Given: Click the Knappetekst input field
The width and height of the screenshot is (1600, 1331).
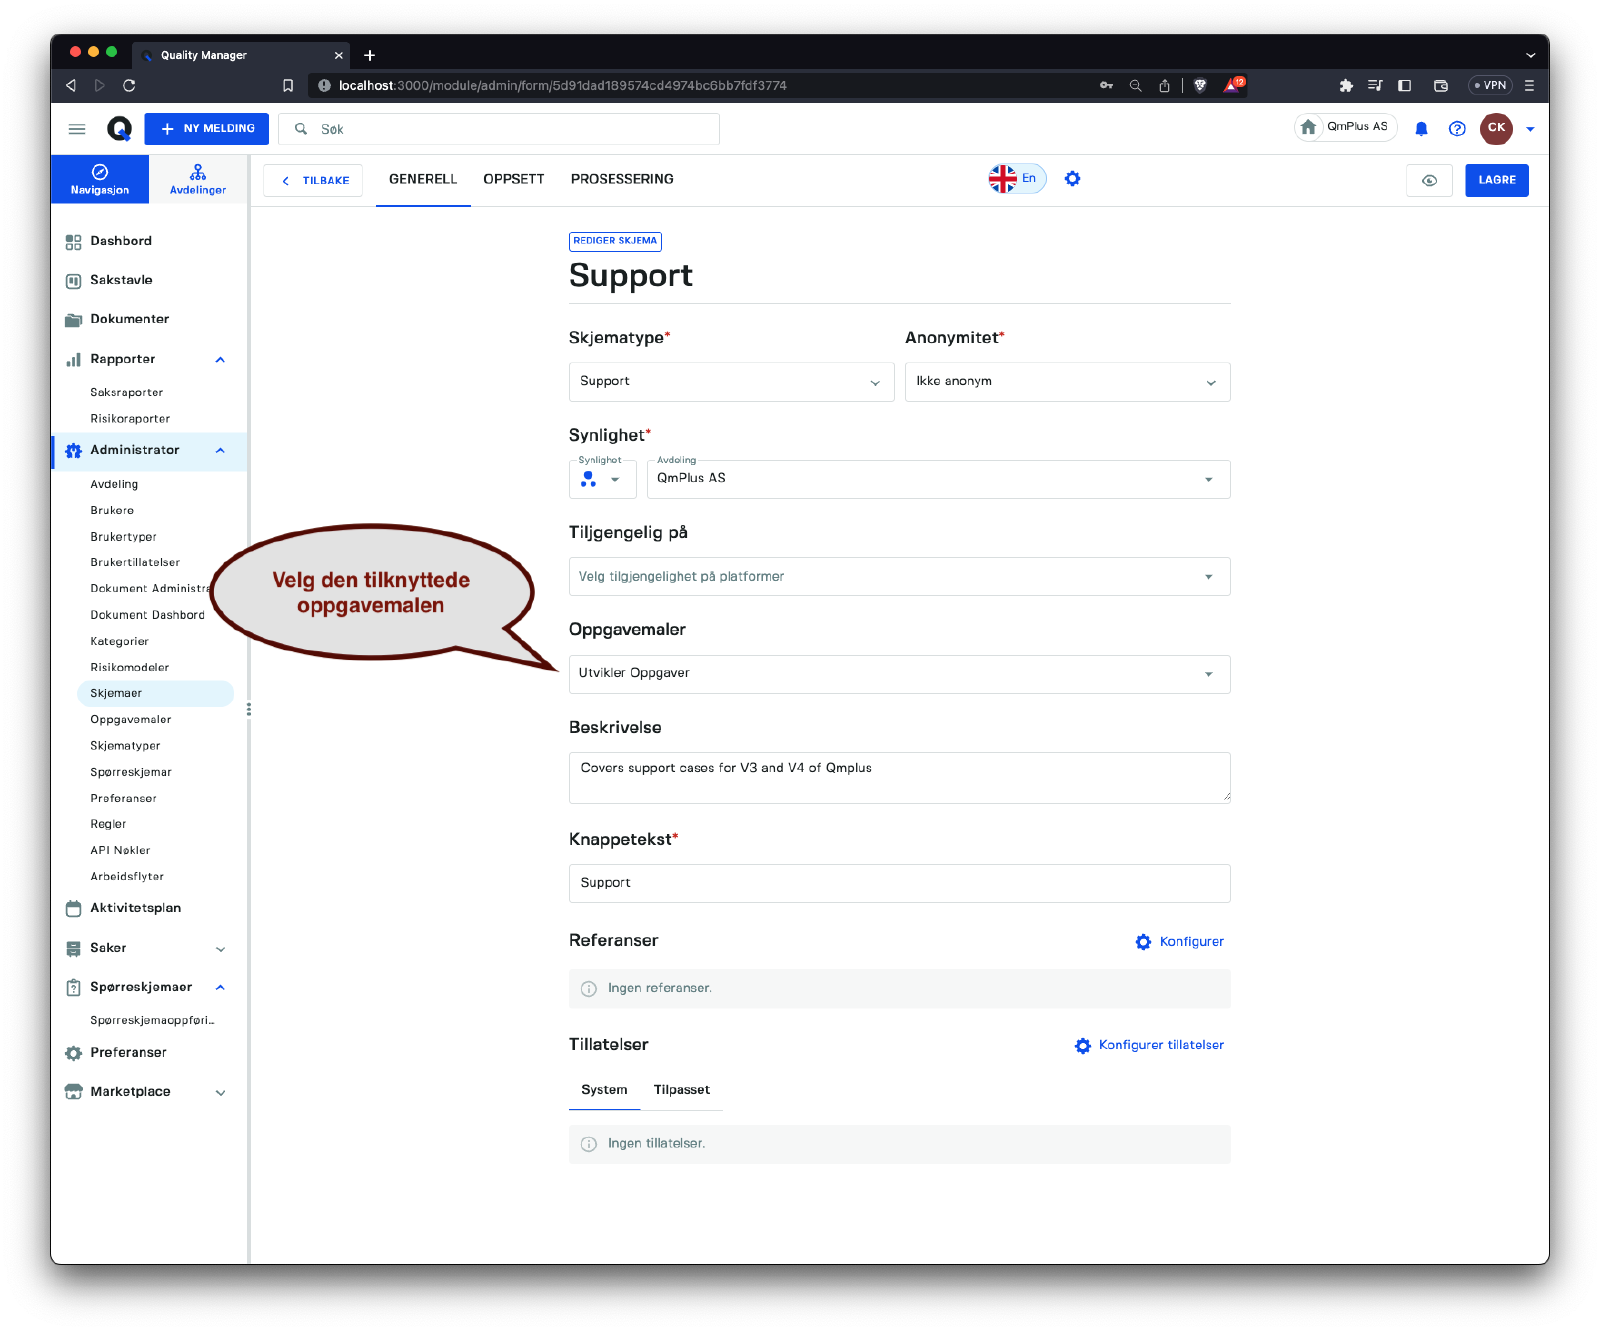Looking at the screenshot, I should (x=899, y=883).
